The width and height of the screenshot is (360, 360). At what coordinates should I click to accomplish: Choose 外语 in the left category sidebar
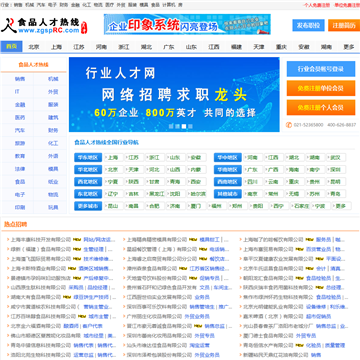pyautogui.click(x=53, y=156)
